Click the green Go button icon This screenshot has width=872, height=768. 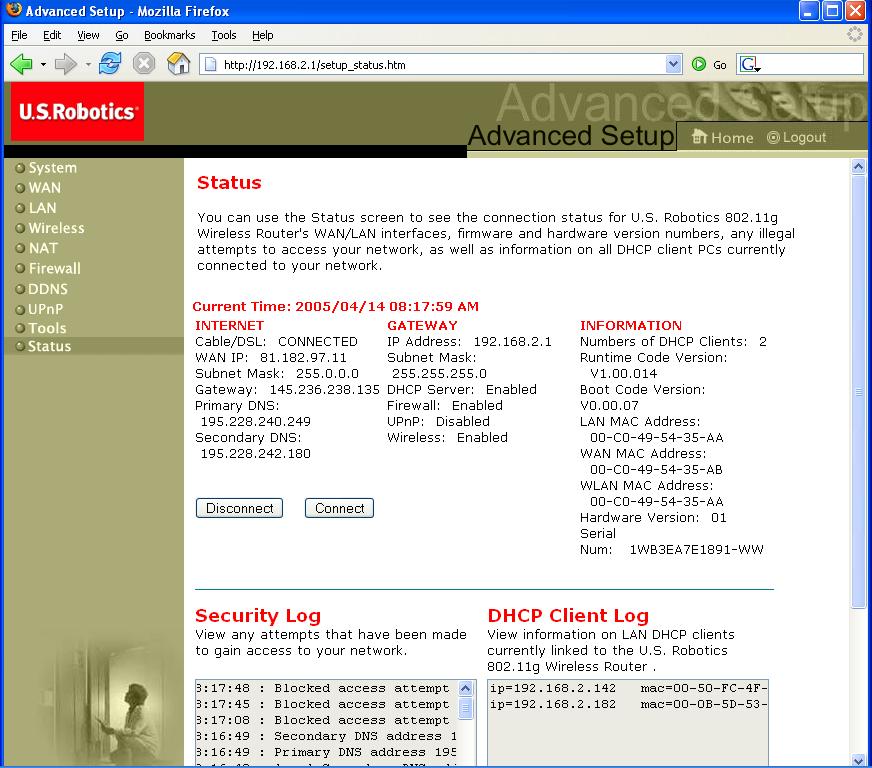[x=699, y=65]
